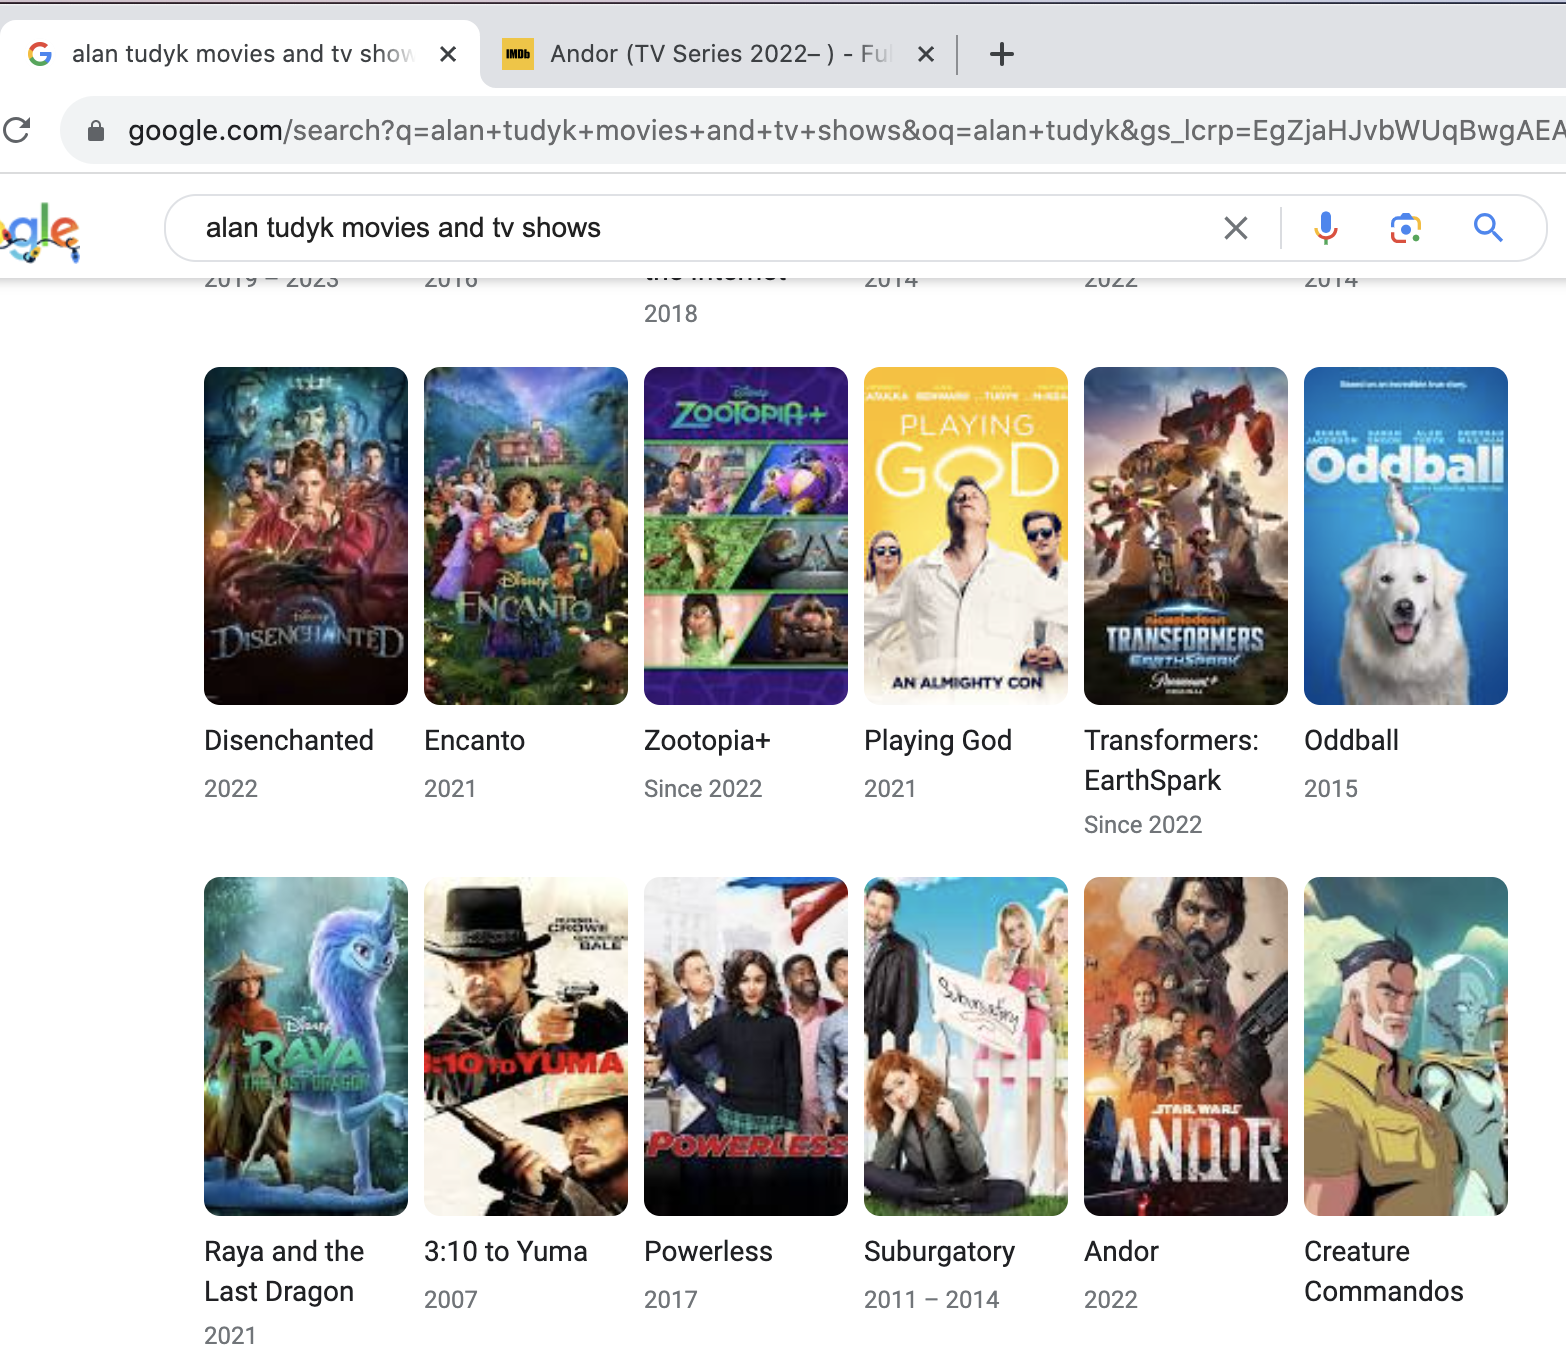Screen dimensions: 1566x1364
Task: Clear the search box with X icon
Action: [1236, 228]
